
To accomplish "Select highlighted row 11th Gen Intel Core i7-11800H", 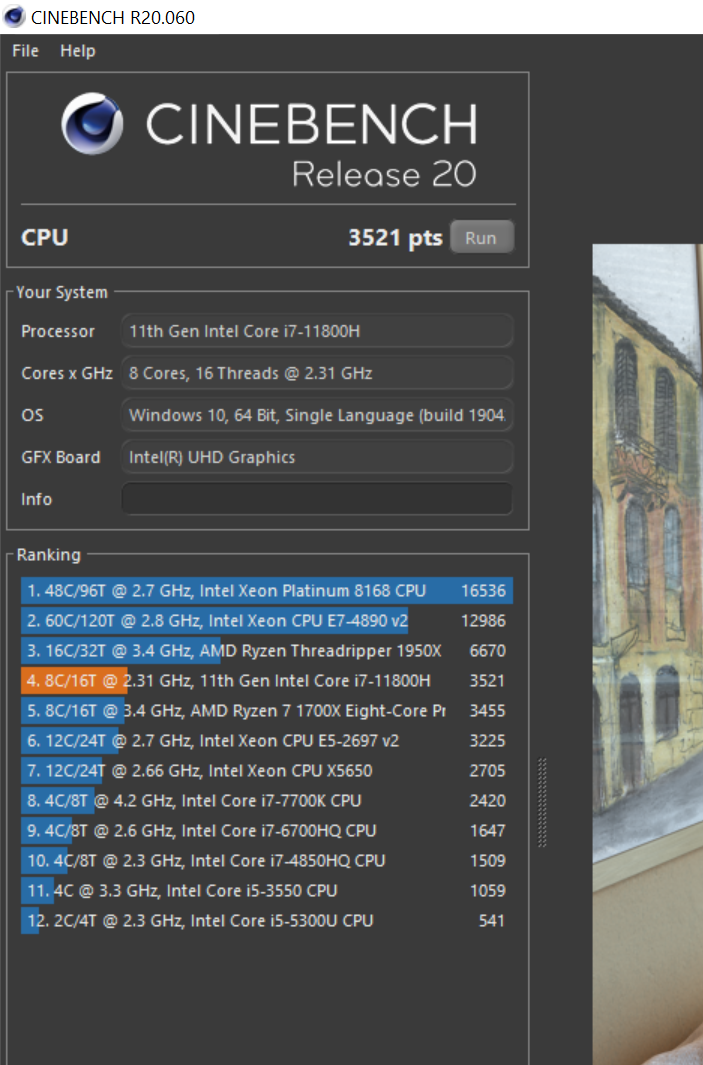I will pyautogui.click(x=267, y=681).
